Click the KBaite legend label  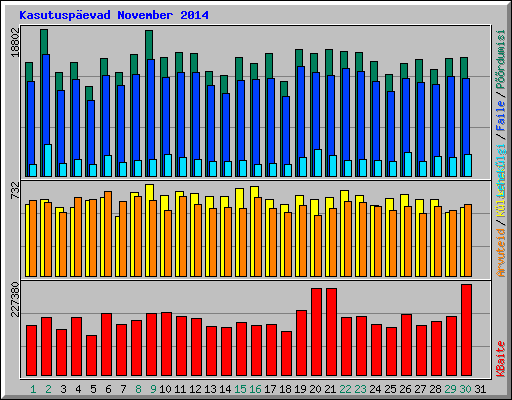pos(501,359)
